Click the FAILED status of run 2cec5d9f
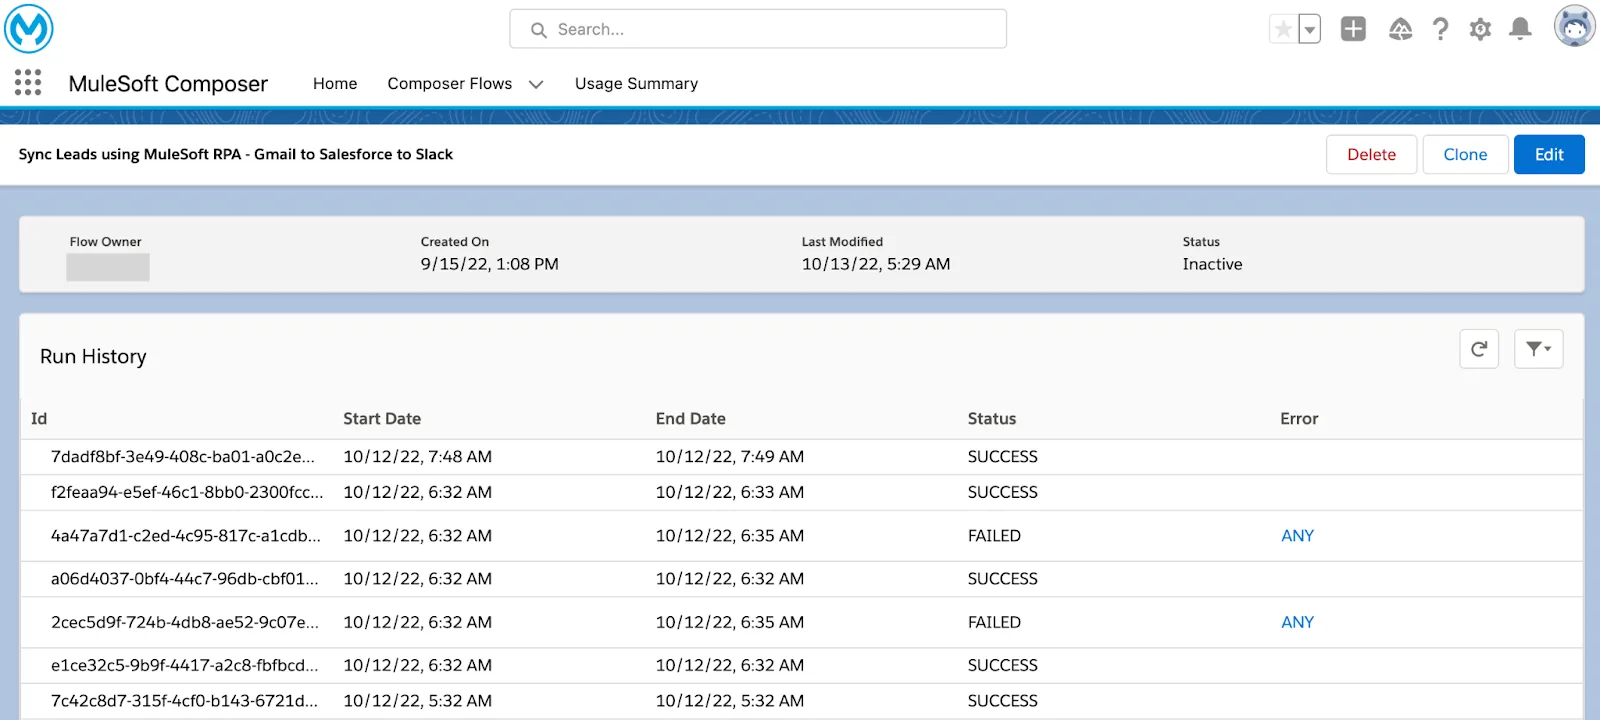 (x=994, y=622)
